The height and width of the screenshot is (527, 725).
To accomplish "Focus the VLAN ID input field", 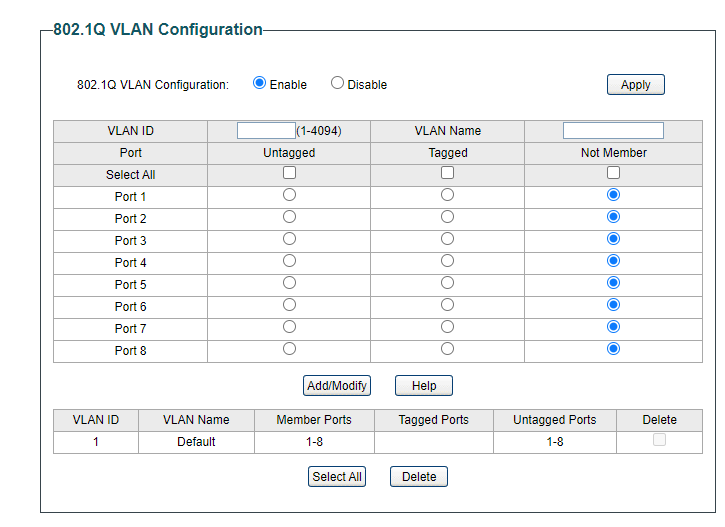I will pos(266,130).
